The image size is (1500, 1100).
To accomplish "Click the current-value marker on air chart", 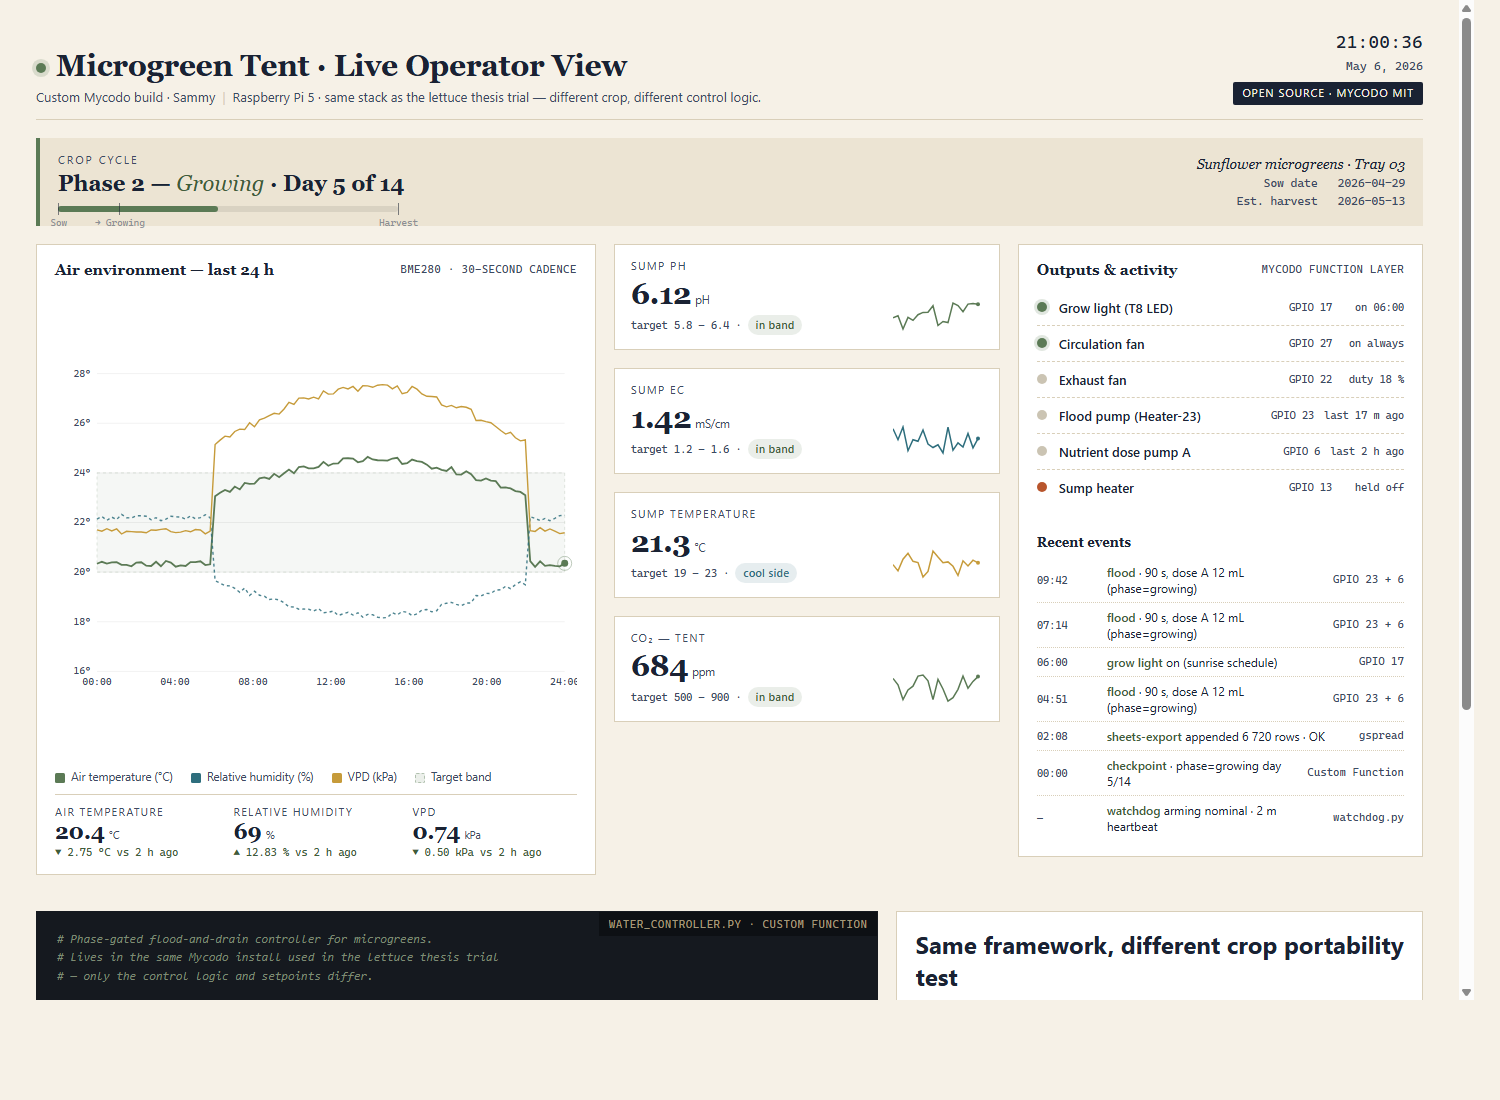I will pyautogui.click(x=564, y=563).
